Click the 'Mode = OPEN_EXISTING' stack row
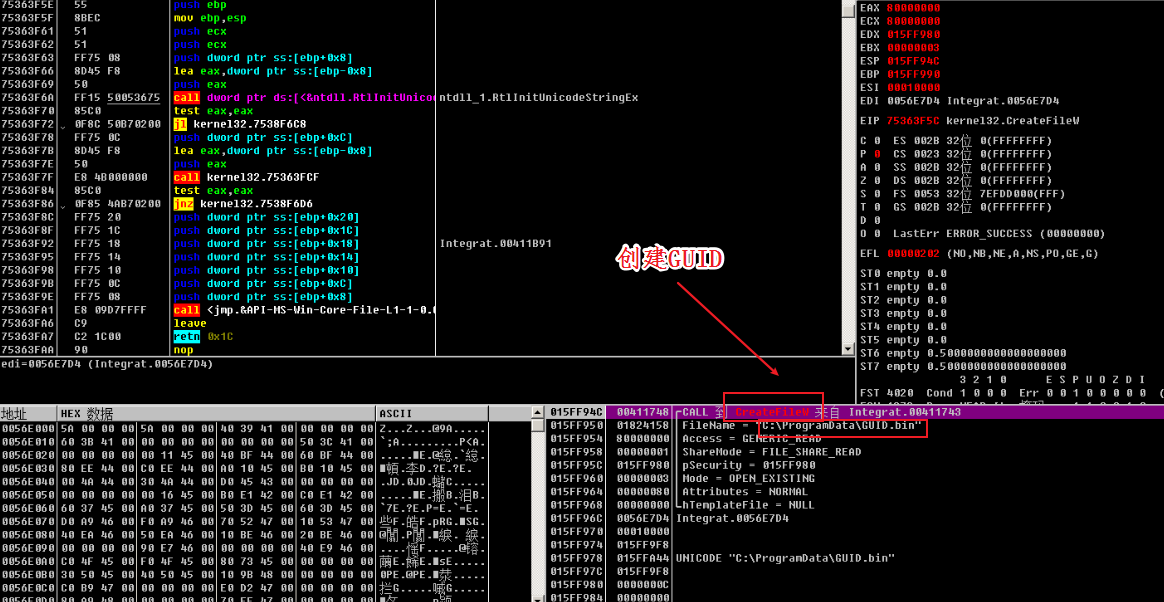The width and height of the screenshot is (1164, 602). [855, 479]
